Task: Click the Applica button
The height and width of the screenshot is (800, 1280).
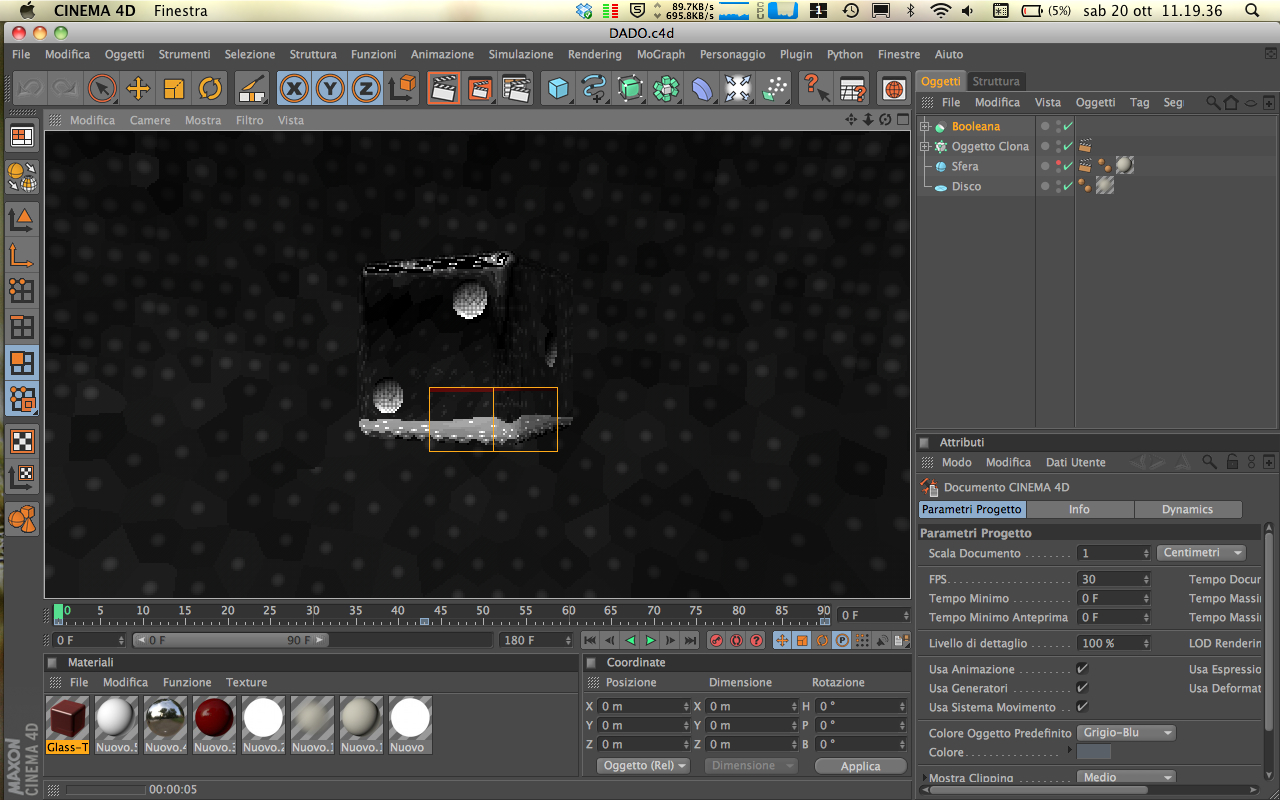Action: click(x=860, y=766)
